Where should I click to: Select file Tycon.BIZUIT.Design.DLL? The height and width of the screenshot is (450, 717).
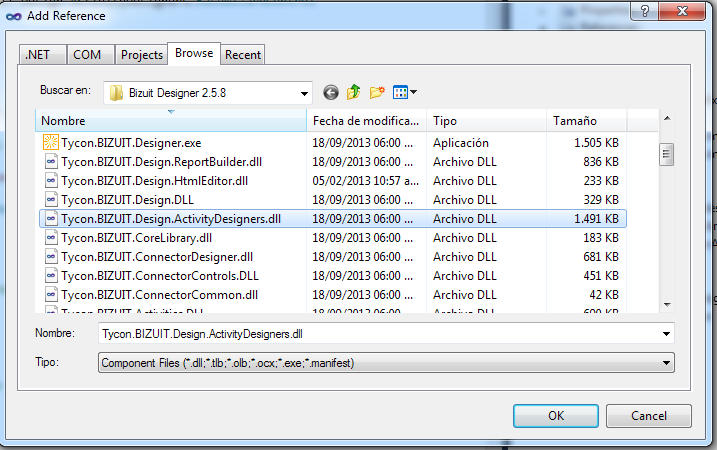coord(128,200)
